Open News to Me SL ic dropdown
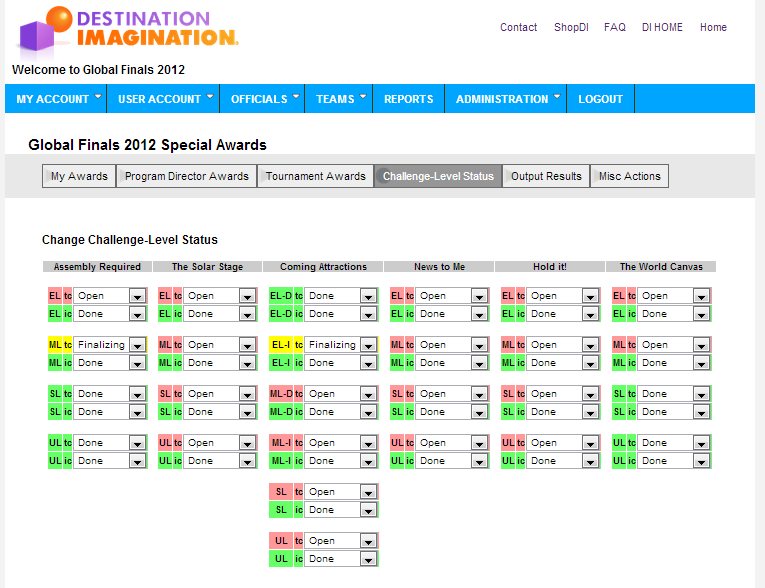Image resolution: width=765 pixels, height=588 pixels. point(452,412)
